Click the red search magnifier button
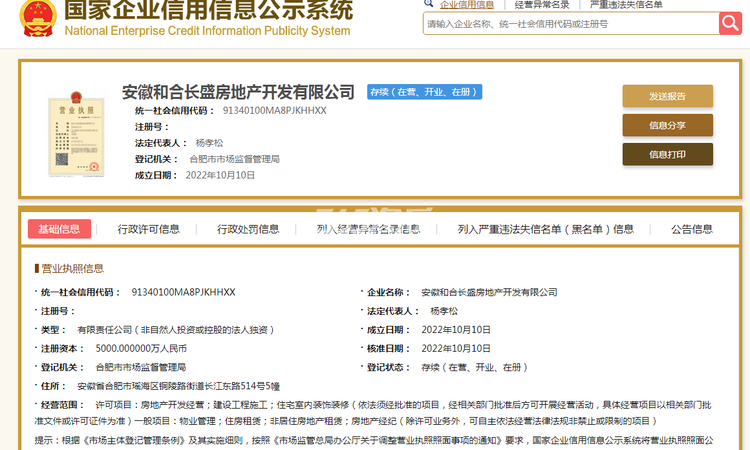Viewport: 750px width, 450px height. (730, 22)
